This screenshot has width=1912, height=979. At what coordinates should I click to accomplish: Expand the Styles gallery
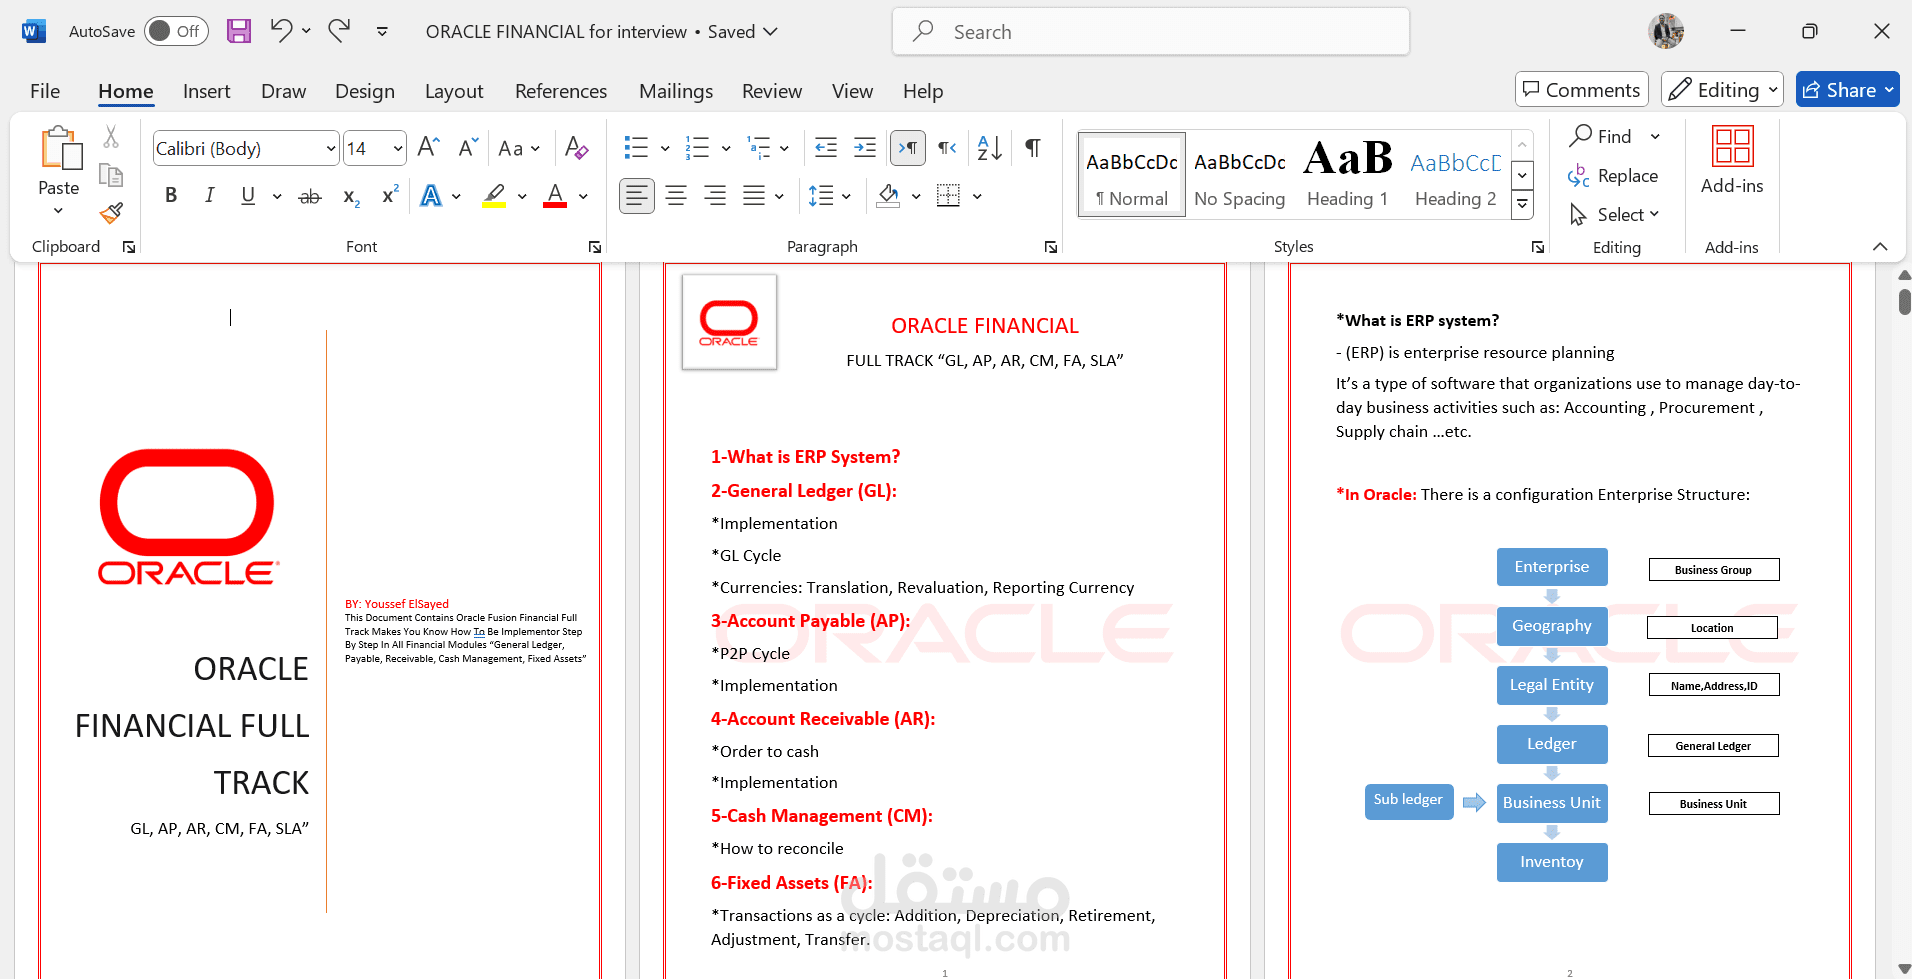click(x=1522, y=206)
